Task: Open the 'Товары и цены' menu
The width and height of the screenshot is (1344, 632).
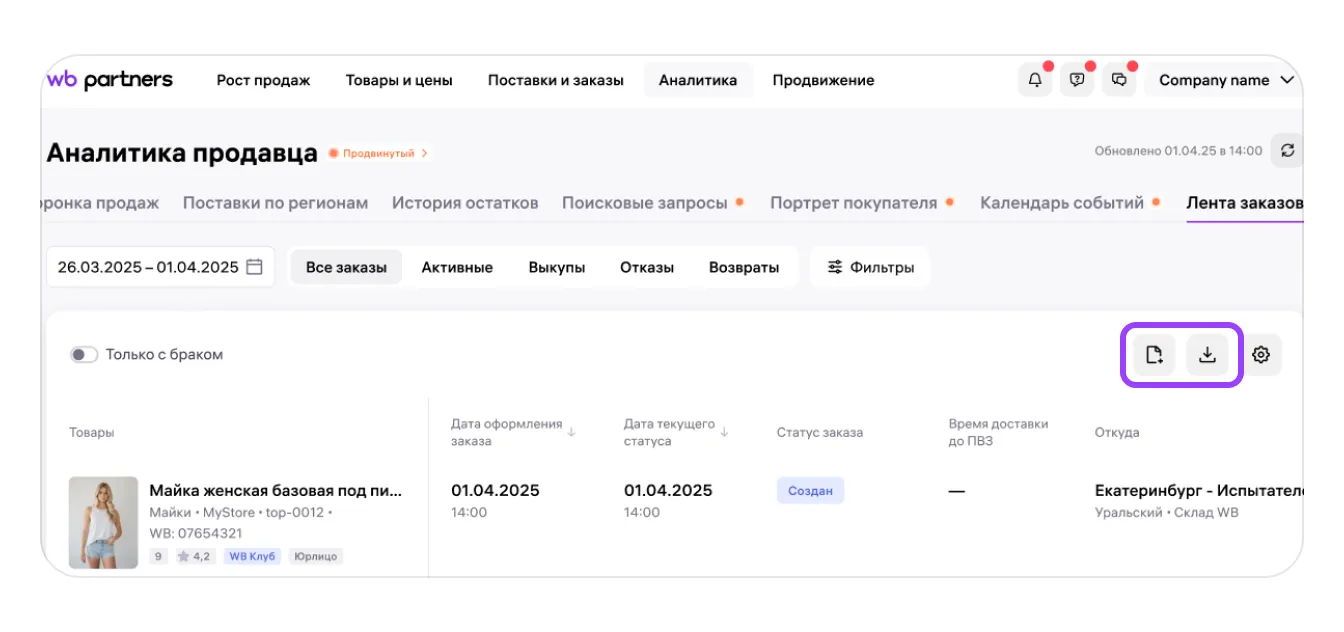Action: [x=399, y=80]
